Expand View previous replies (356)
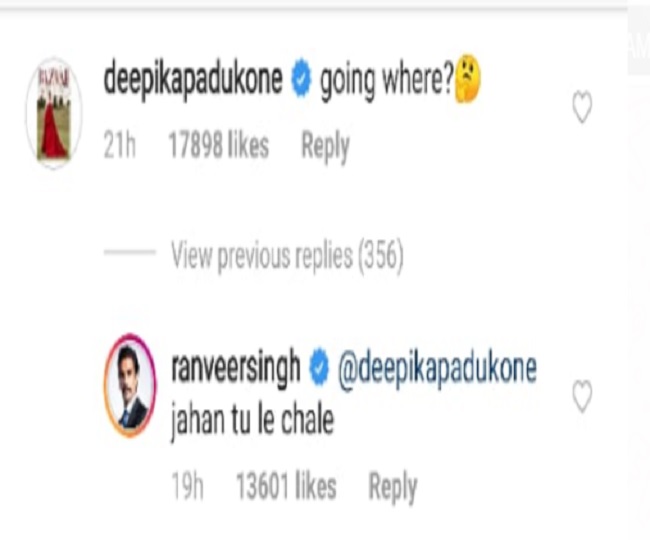The width and height of the screenshot is (650, 540). click(x=287, y=257)
